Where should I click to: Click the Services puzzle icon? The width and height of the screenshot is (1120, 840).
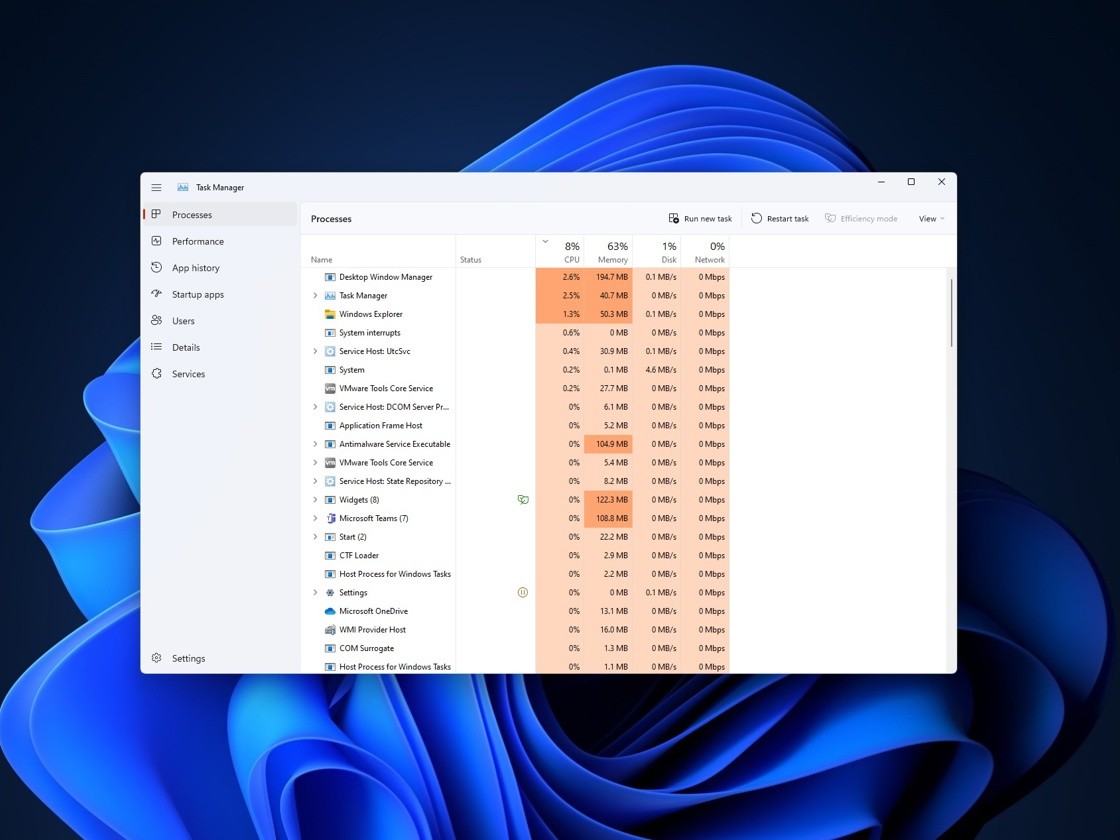(x=156, y=374)
